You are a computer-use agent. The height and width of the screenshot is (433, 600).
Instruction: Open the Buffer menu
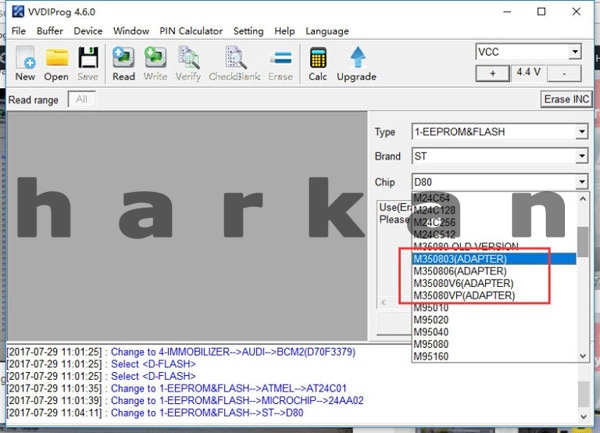pyautogui.click(x=50, y=31)
